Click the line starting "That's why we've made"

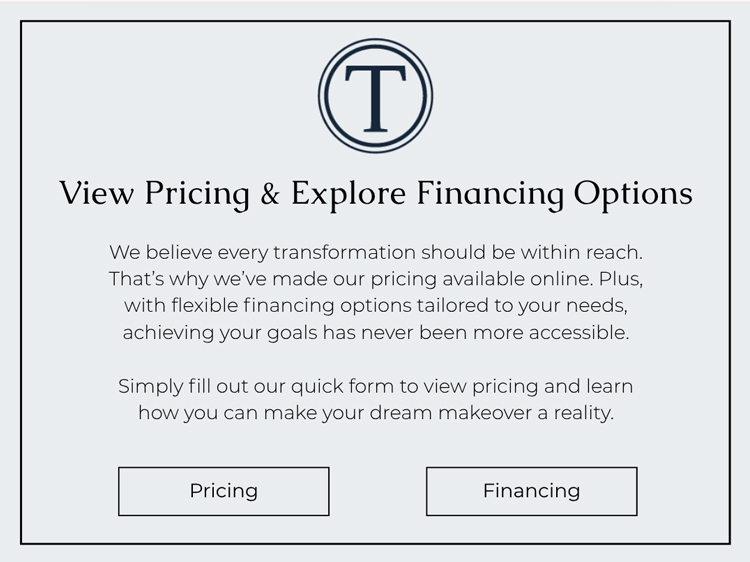375,279
